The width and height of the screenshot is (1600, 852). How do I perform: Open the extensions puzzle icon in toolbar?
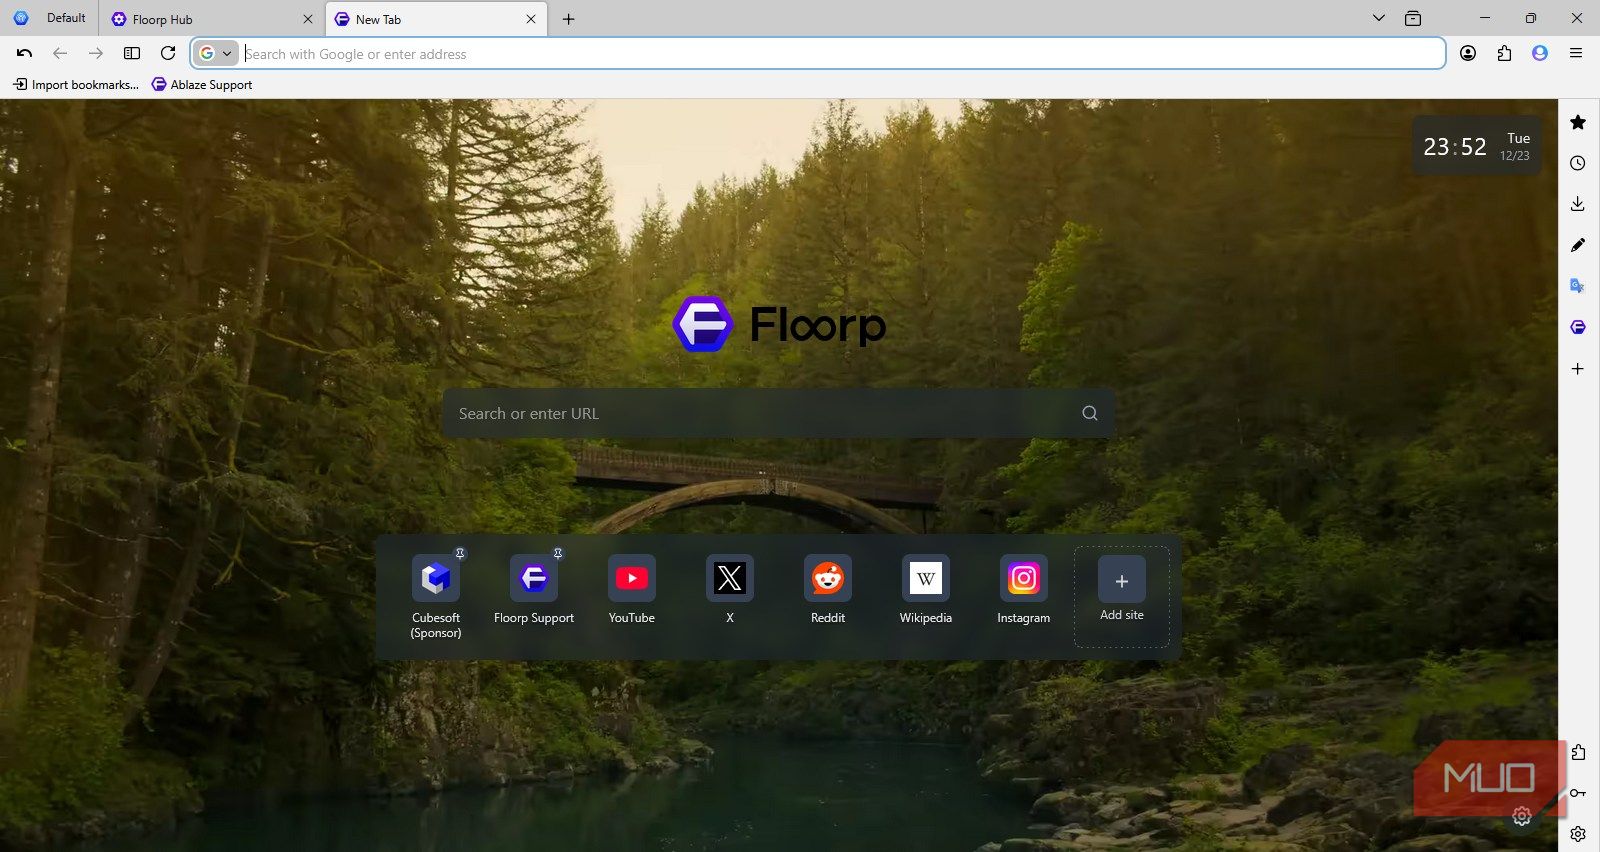(1504, 54)
